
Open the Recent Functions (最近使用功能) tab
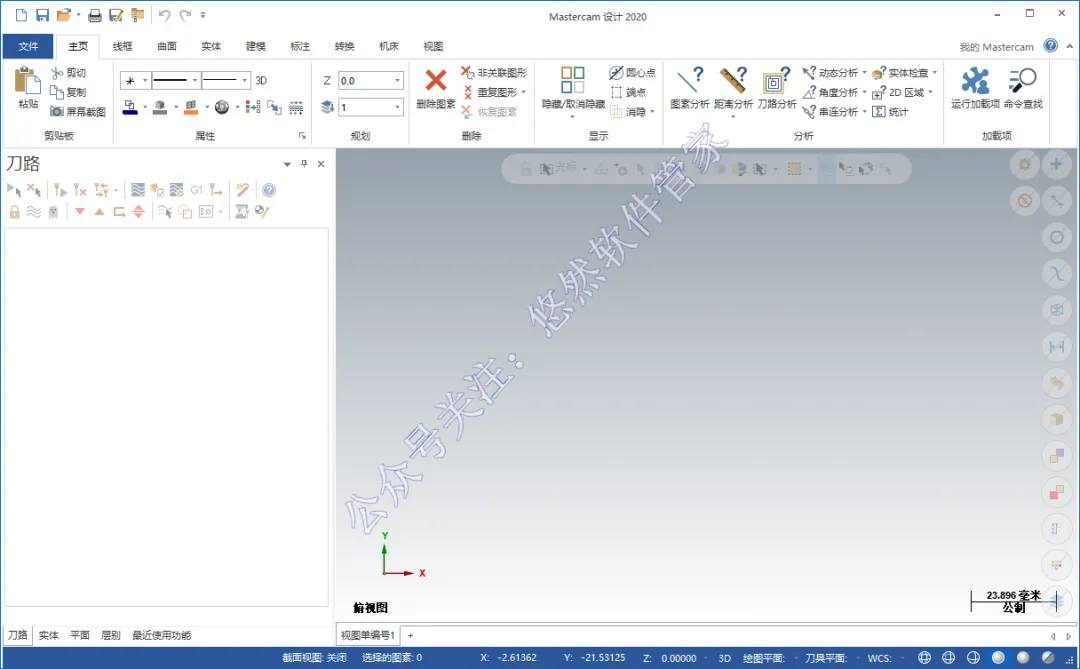(162, 635)
